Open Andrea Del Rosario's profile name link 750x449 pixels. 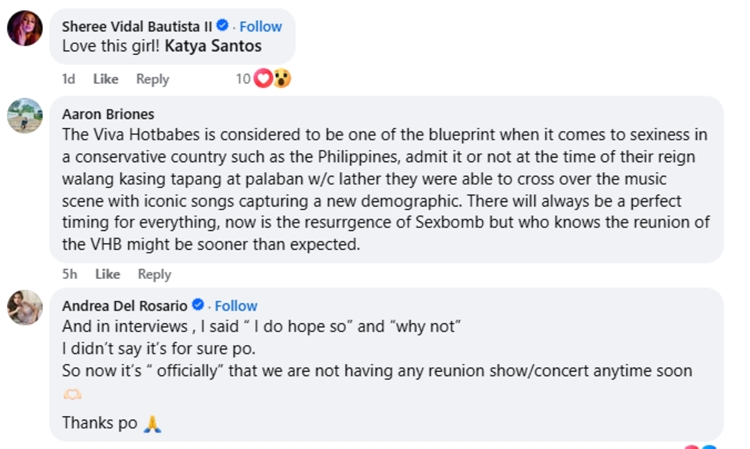click(x=124, y=305)
